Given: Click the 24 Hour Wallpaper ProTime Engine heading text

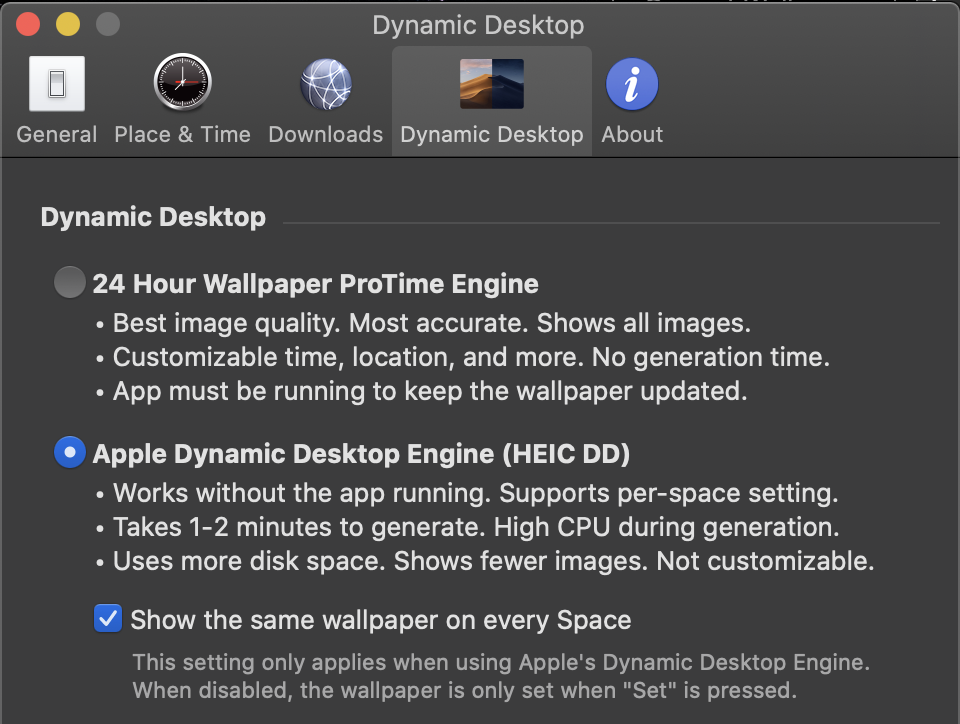Looking at the screenshot, I should click(315, 284).
